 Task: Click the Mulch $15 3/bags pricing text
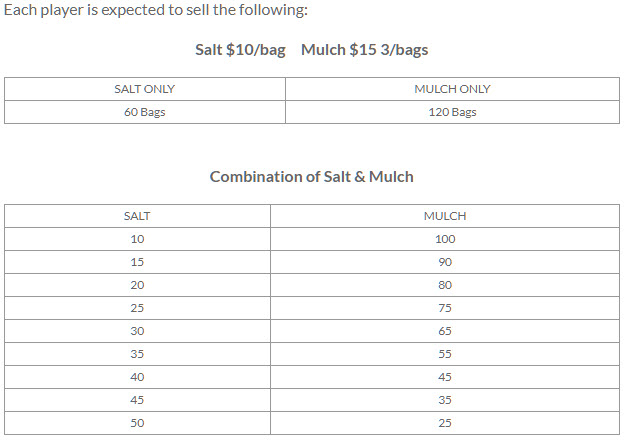pyautogui.click(x=364, y=50)
